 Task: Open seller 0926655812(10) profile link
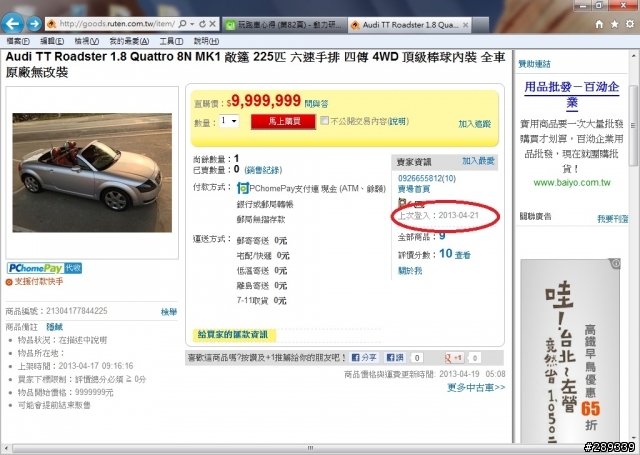click(x=427, y=178)
